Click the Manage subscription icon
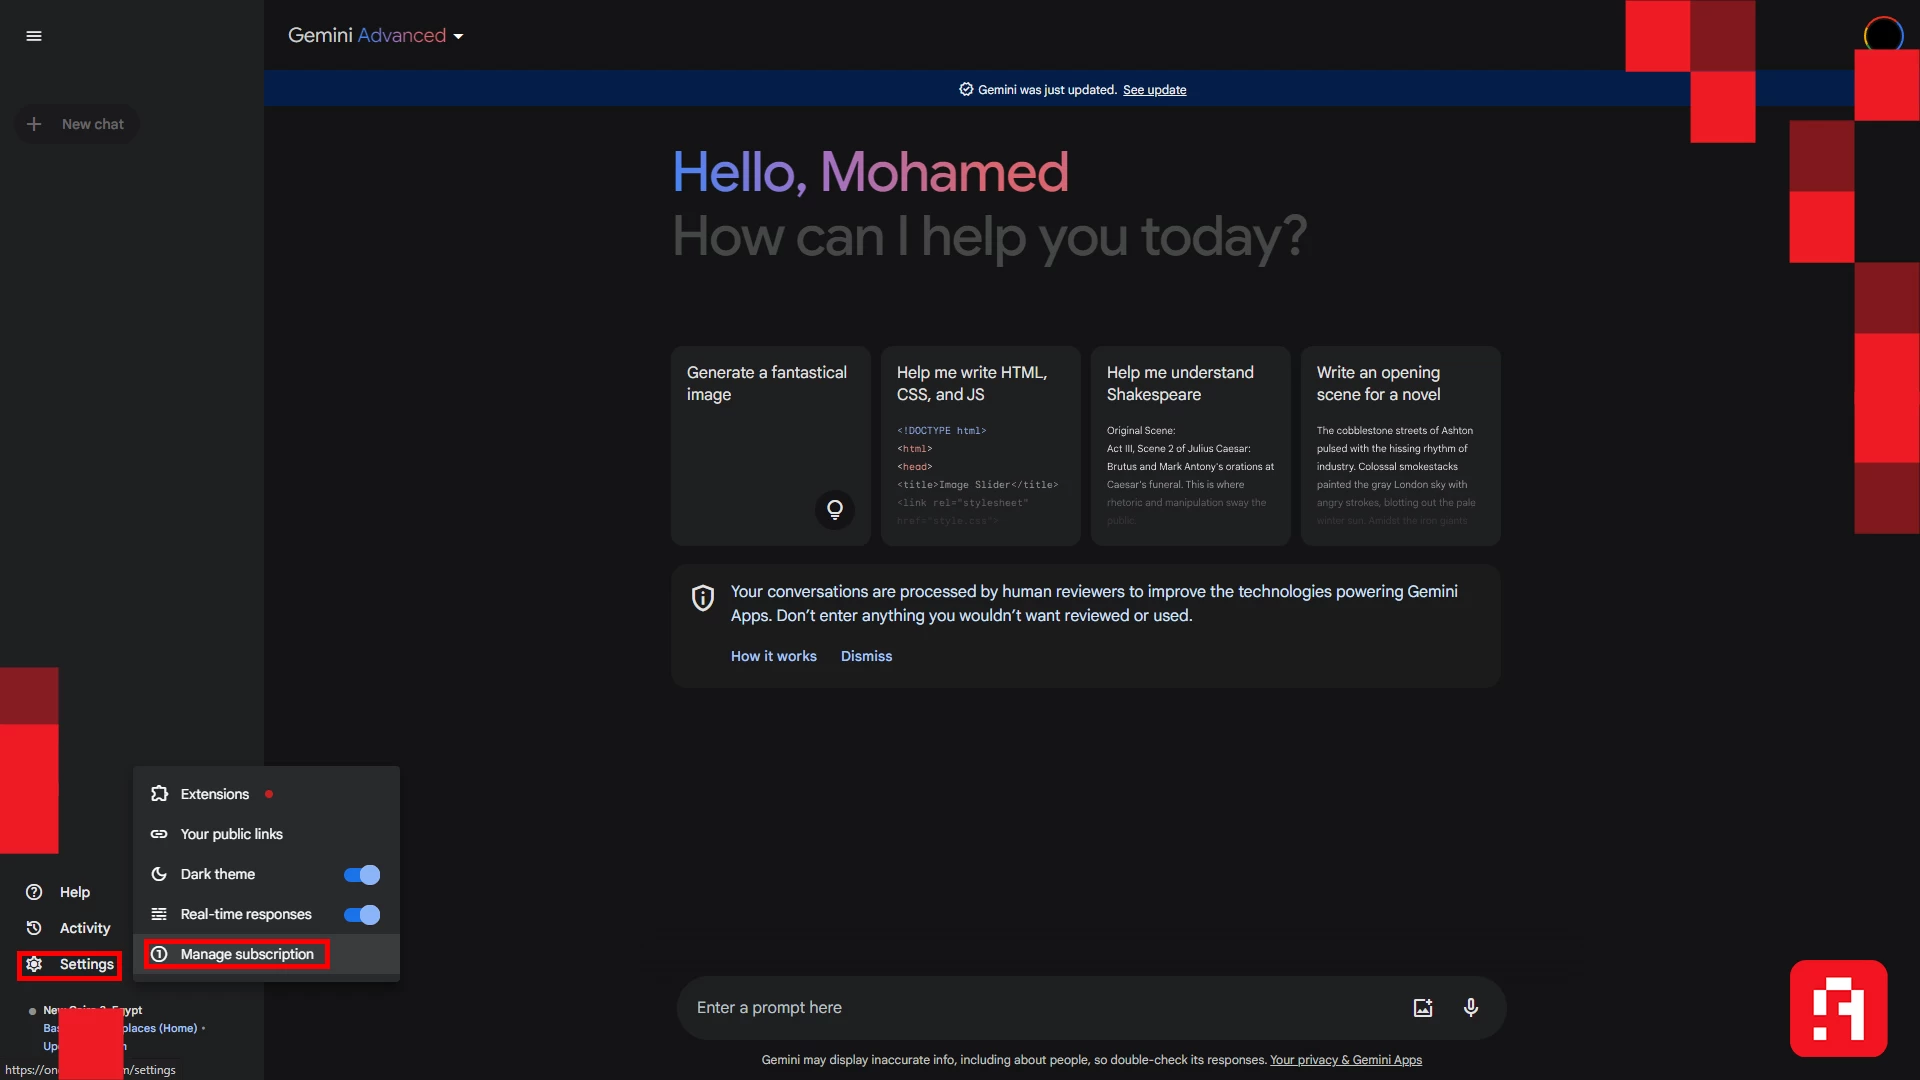The height and width of the screenshot is (1080, 1920). 159,954
